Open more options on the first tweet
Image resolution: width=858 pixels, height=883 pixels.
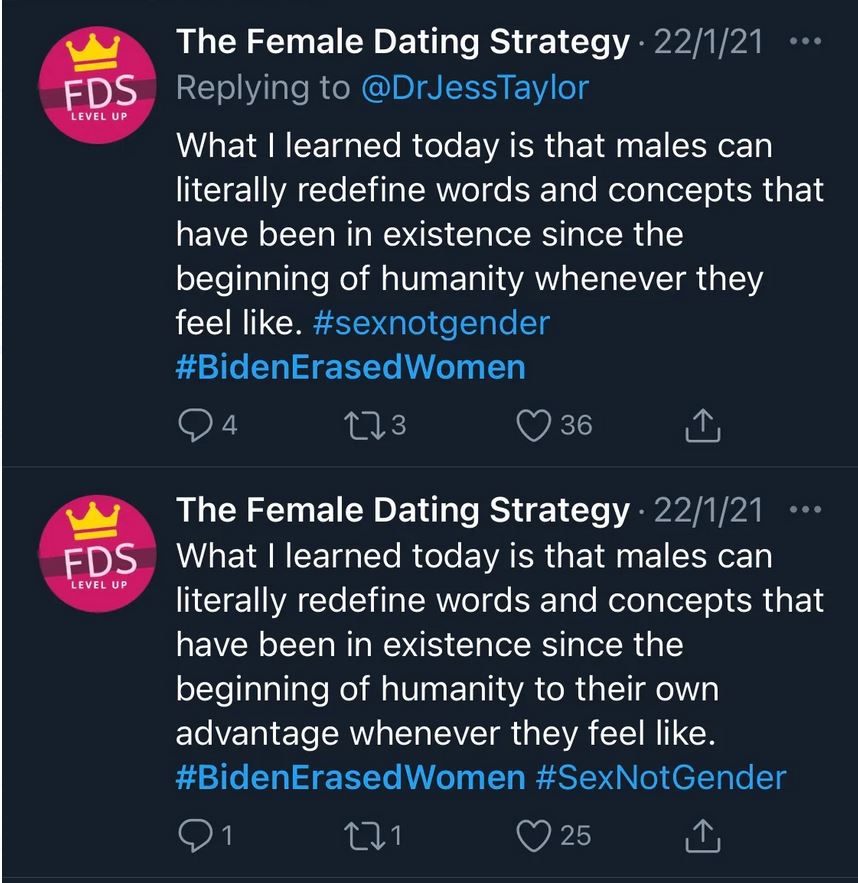coord(804,43)
